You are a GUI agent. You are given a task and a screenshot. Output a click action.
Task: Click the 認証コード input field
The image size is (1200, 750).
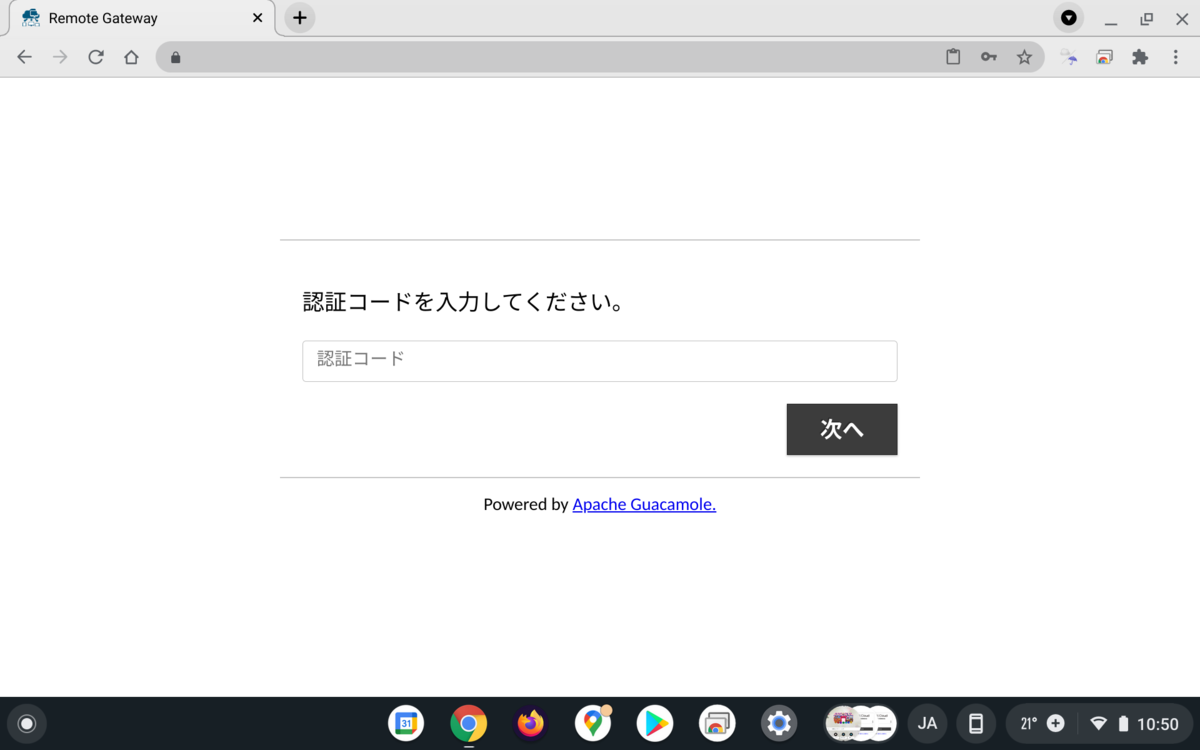[599, 361]
